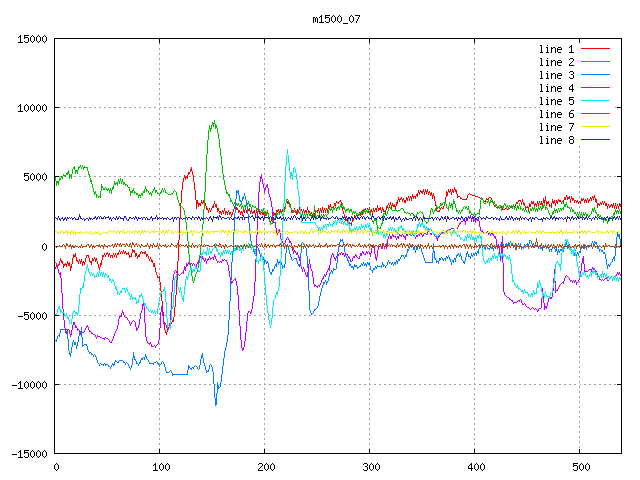The height and width of the screenshot is (480, 640).
Task: Click the purple line 4 legend sample
Action: (595, 88)
